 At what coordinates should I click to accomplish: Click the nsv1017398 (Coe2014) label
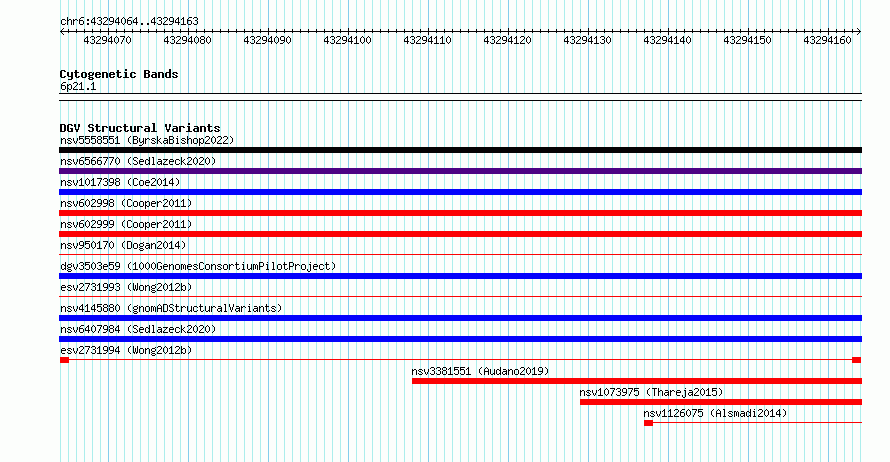(x=120, y=182)
